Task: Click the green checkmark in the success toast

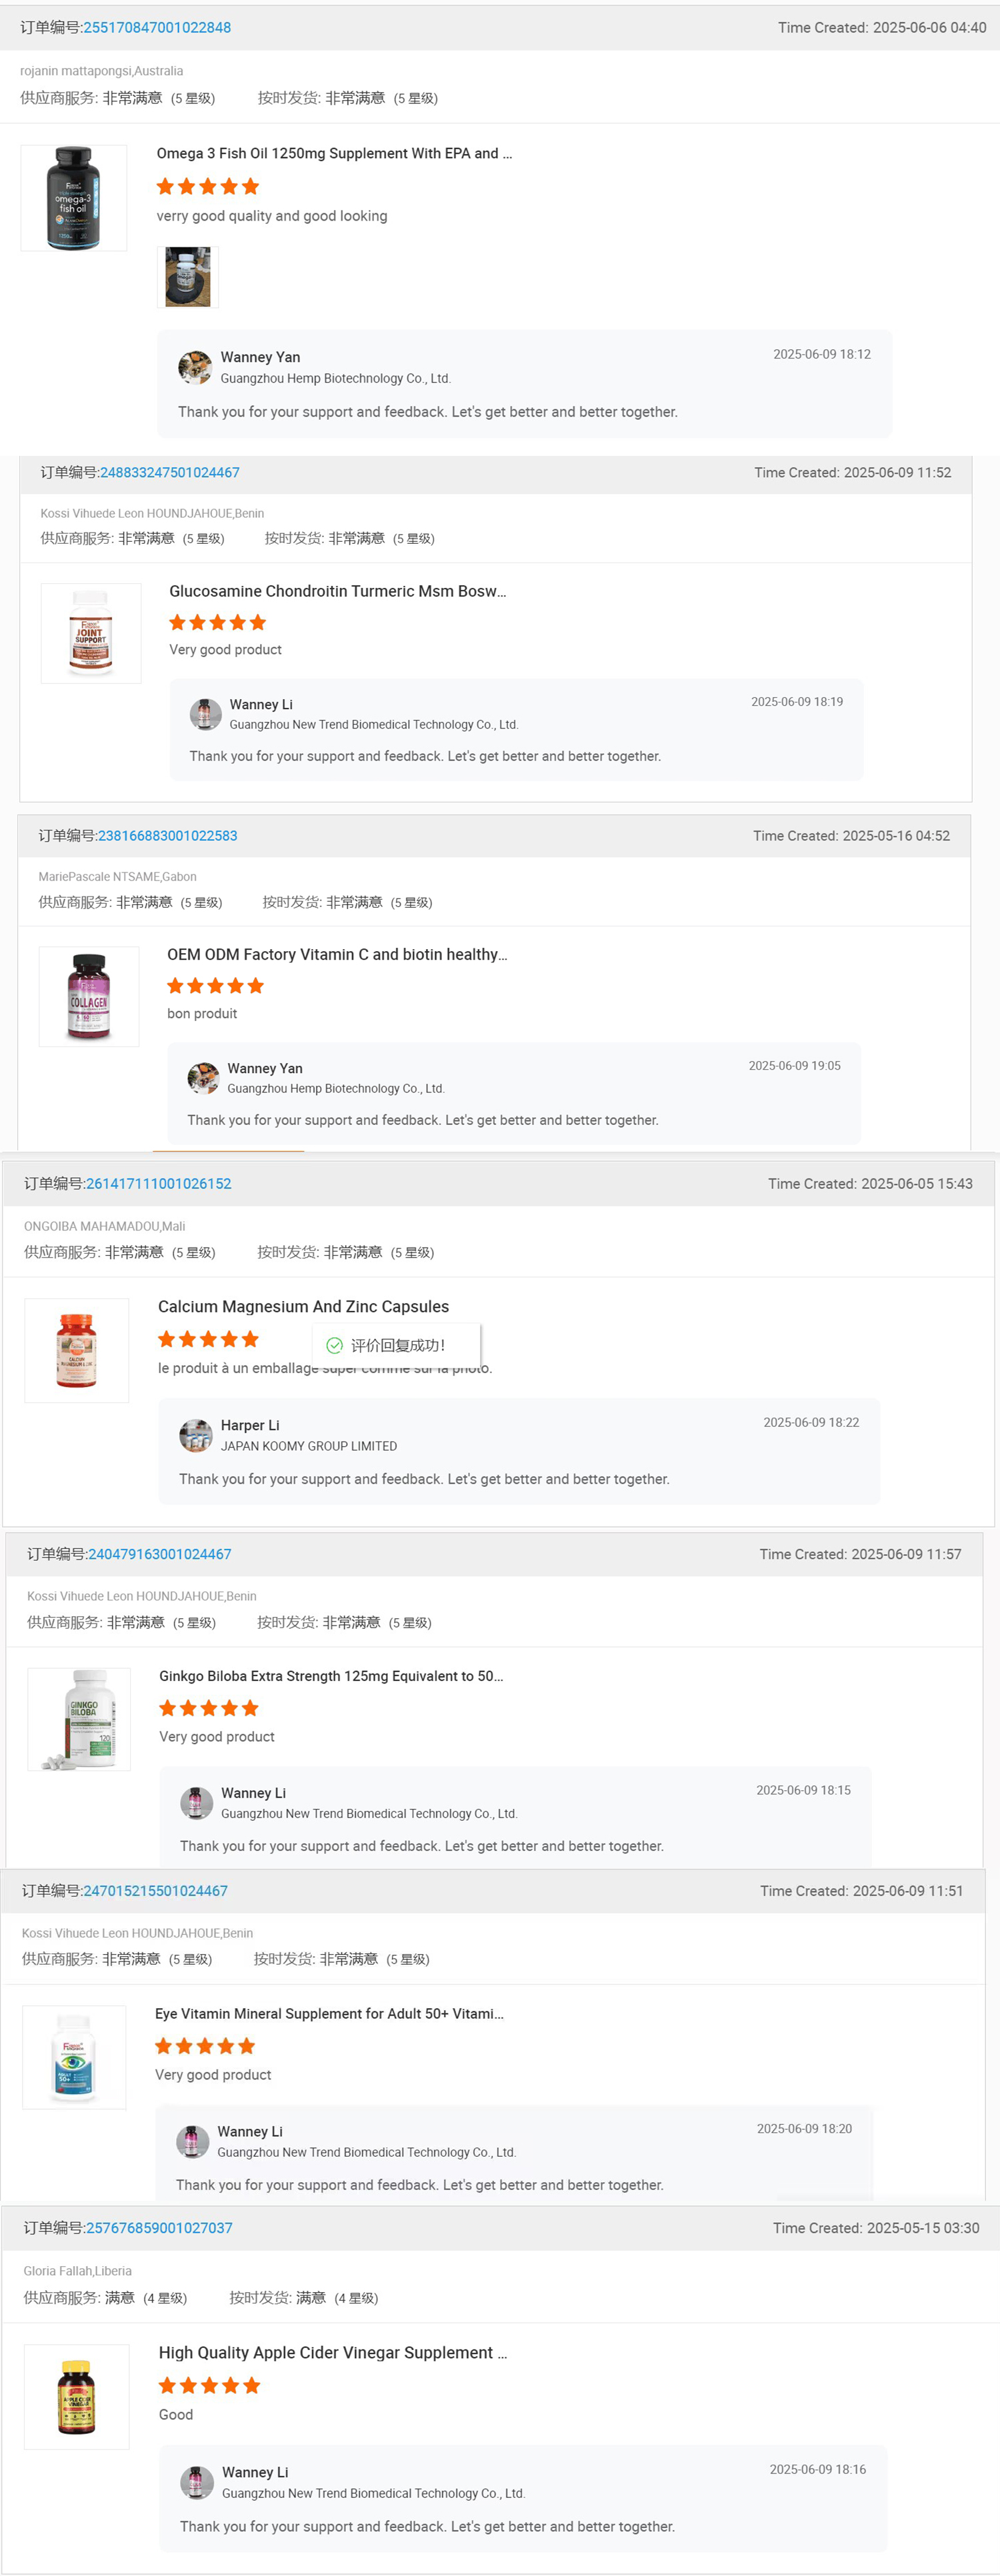Action: point(334,1345)
